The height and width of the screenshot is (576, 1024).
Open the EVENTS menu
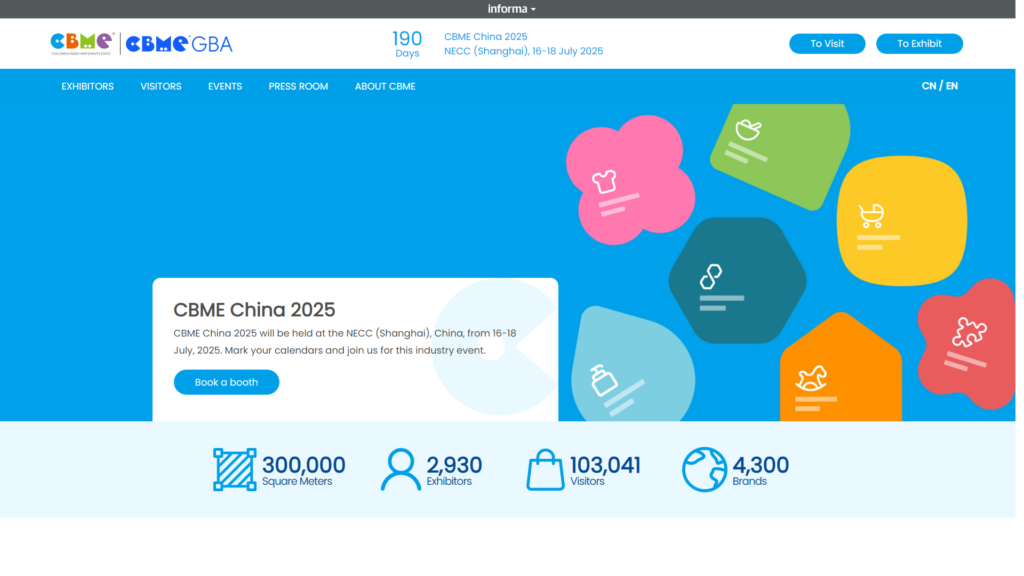[225, 86]
